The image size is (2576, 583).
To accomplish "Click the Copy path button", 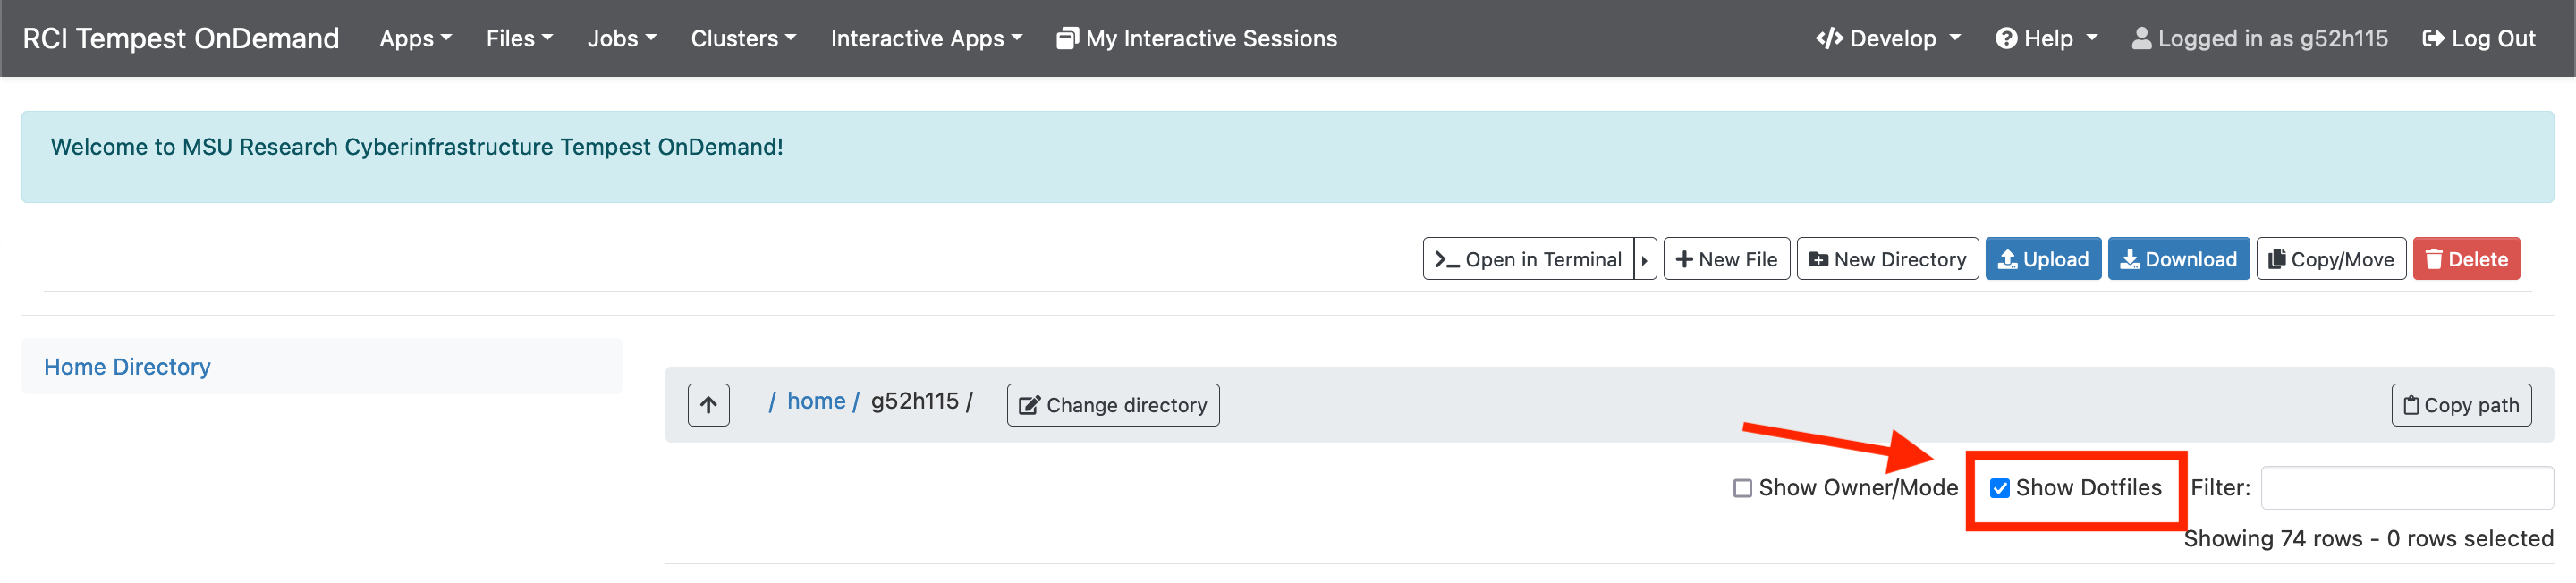I will 2461,405.
